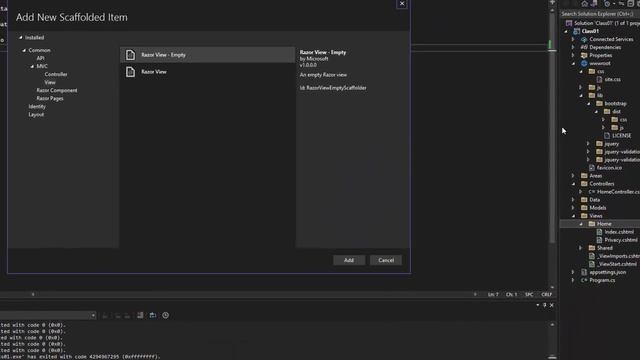Viewport: 640px width, 360px height.
Task: Open _ViewStart.cshtml in Solution Explorer
Action: [617, 264]
